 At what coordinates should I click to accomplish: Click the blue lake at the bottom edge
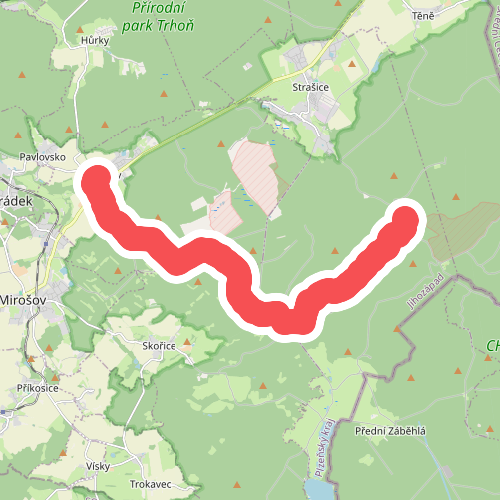click(318, 489)
